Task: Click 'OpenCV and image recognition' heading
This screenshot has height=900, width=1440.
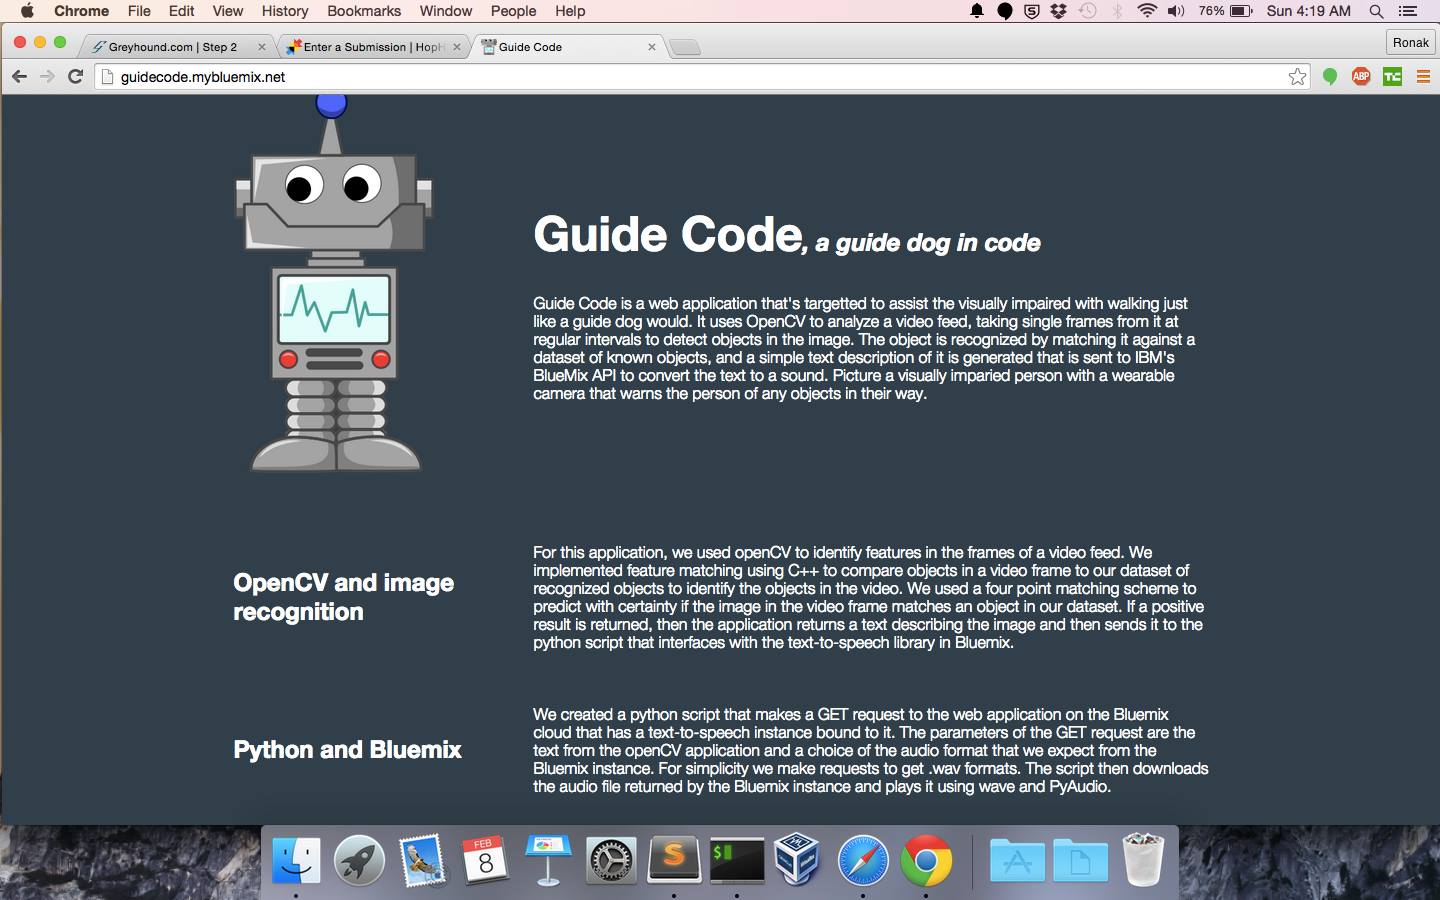Action: click(x=343, y=597)
